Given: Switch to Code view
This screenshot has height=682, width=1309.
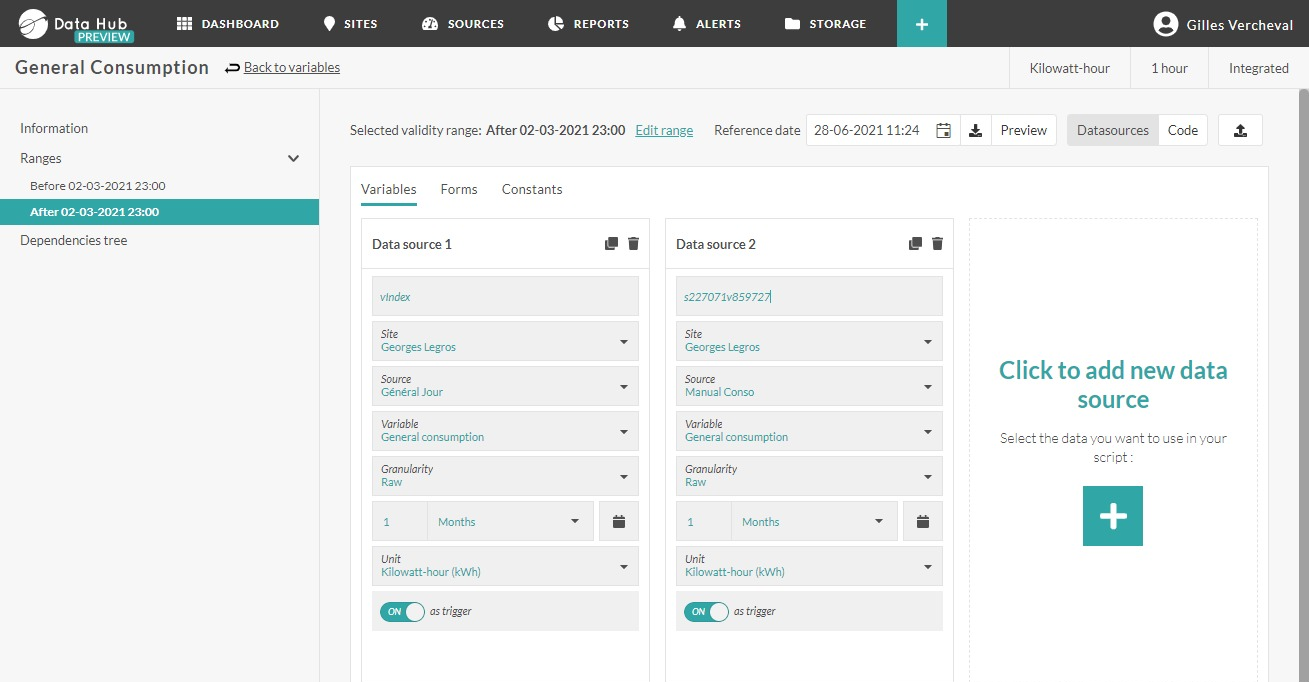Looking at the screenshot, I should pos(1182,131).
